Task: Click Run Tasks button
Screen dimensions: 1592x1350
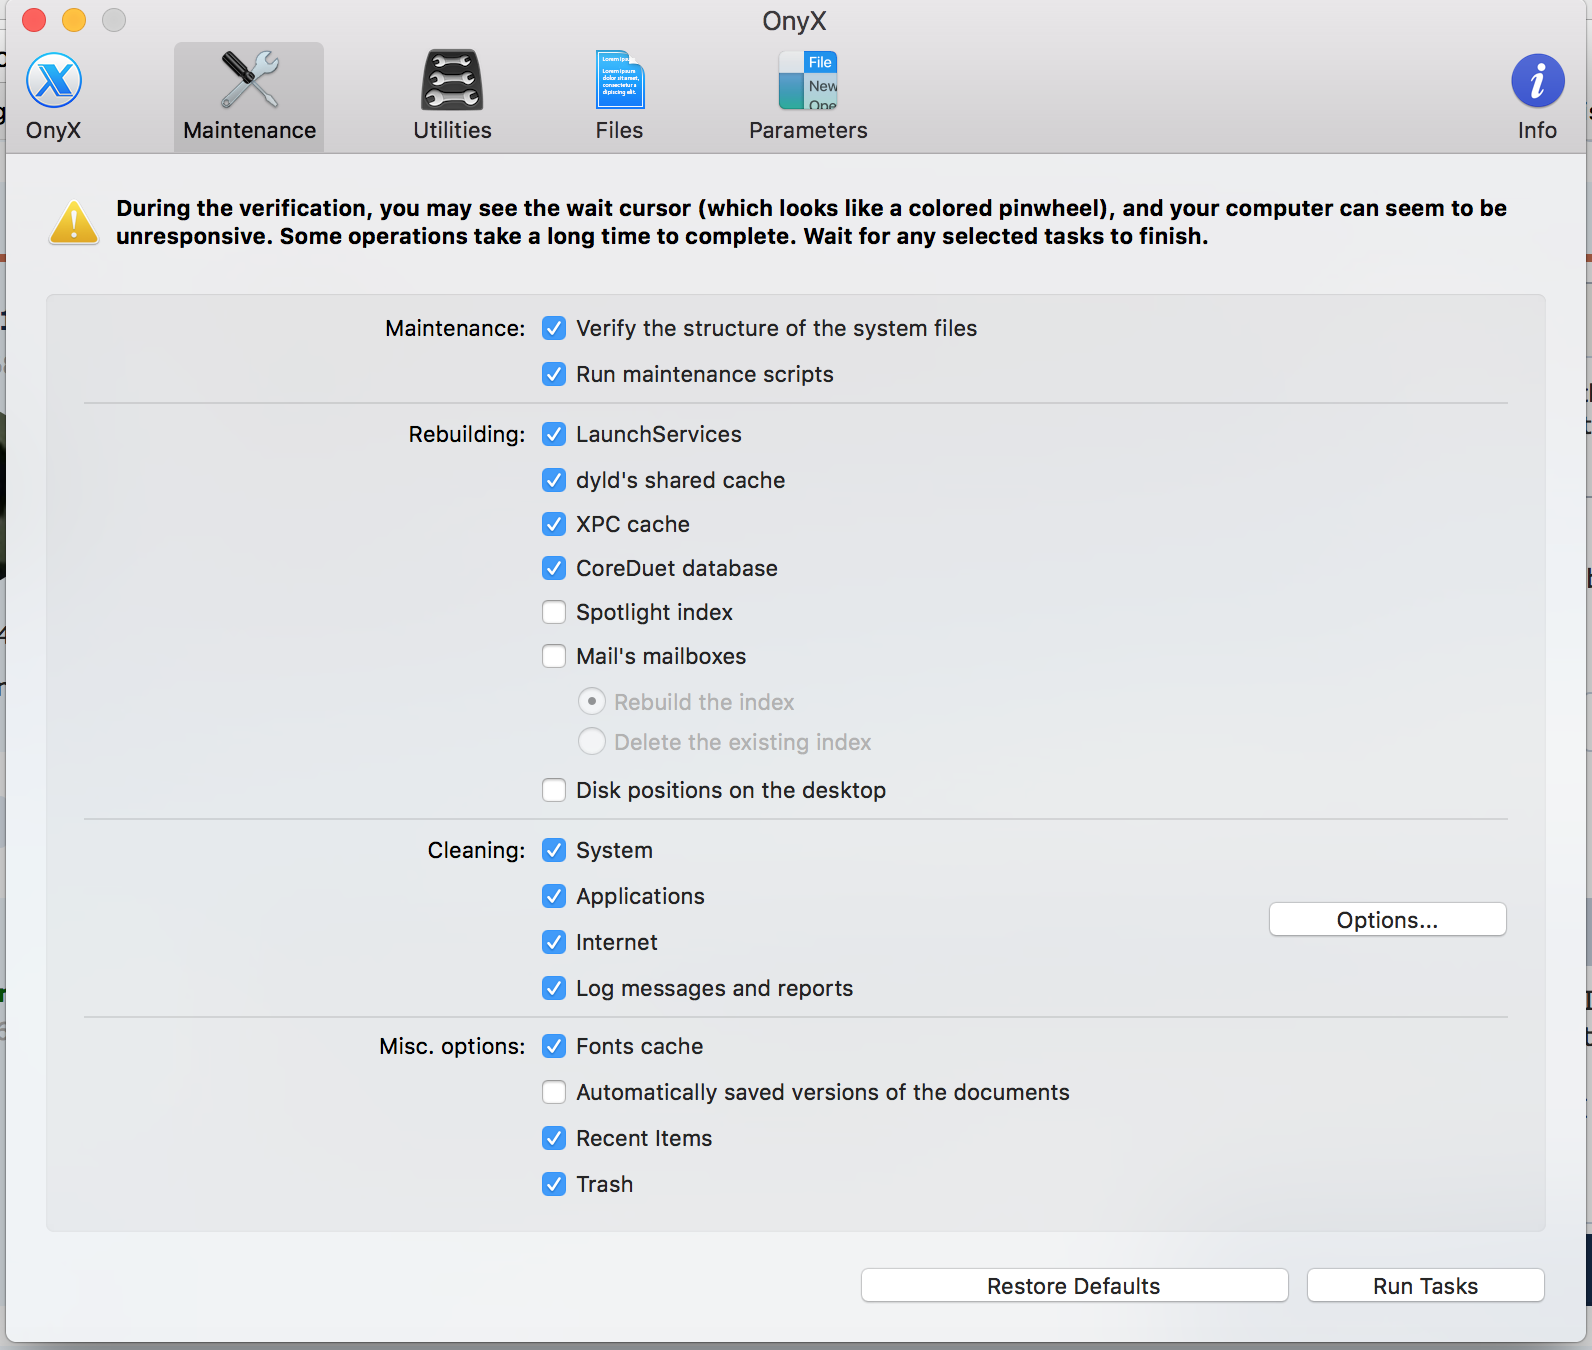Action: [x=1426, y=1286]
